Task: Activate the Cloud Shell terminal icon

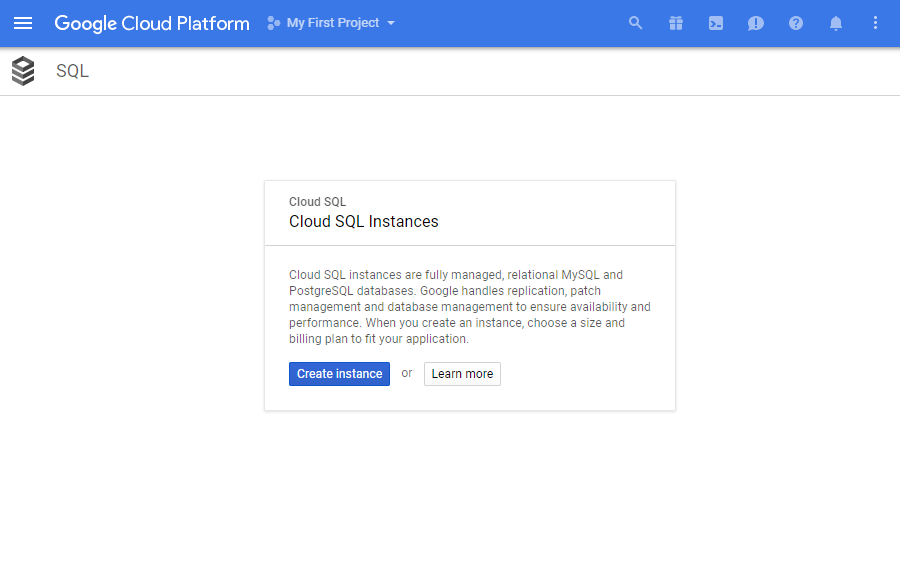Action: coord(716,23)
